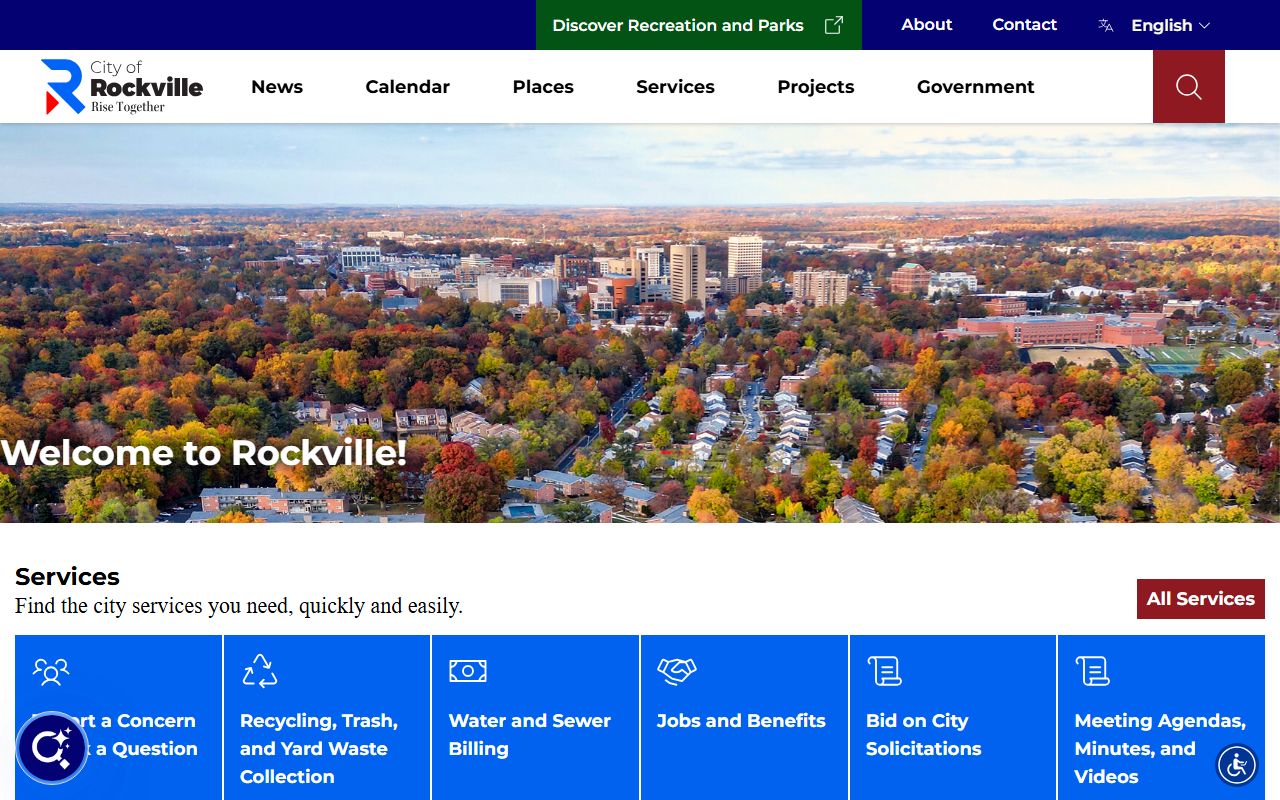Open Report a Concern service card
This screenshot has height=800, width=1280.
point(118,718)
